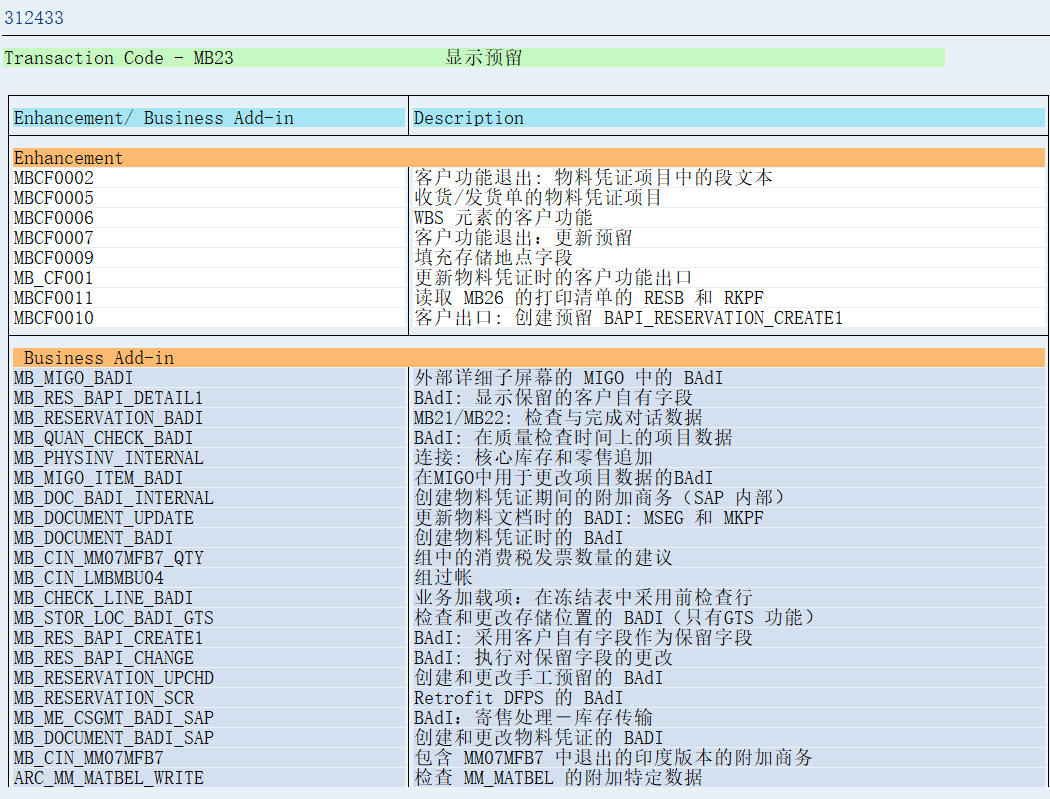Select enhancement MBCF0006
Image resolution: width=1050 pixels, height=799 pixels.
coord(54,218)
